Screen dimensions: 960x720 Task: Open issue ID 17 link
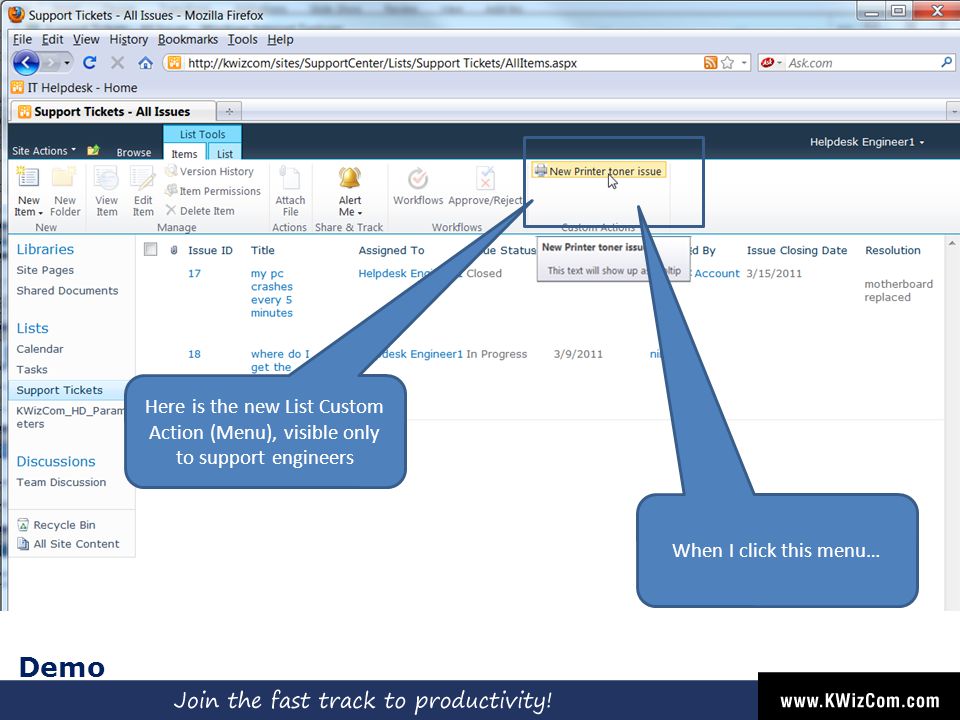[x=194, y=273]
